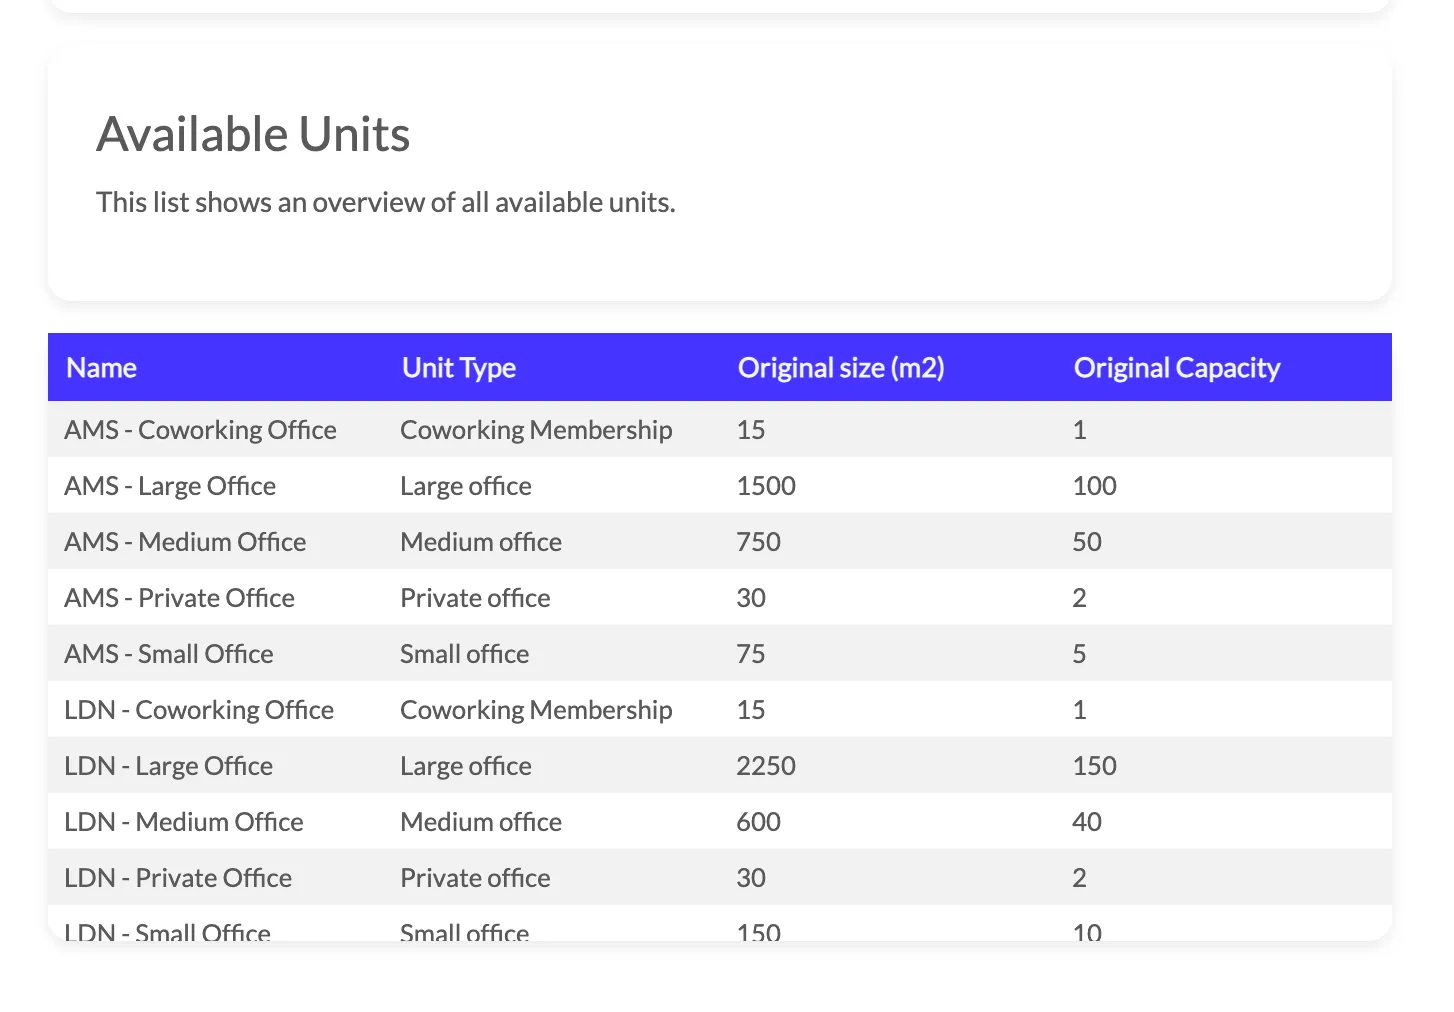Click the capacity value 40
1454x1012 pixels.
click(1087, 822)
